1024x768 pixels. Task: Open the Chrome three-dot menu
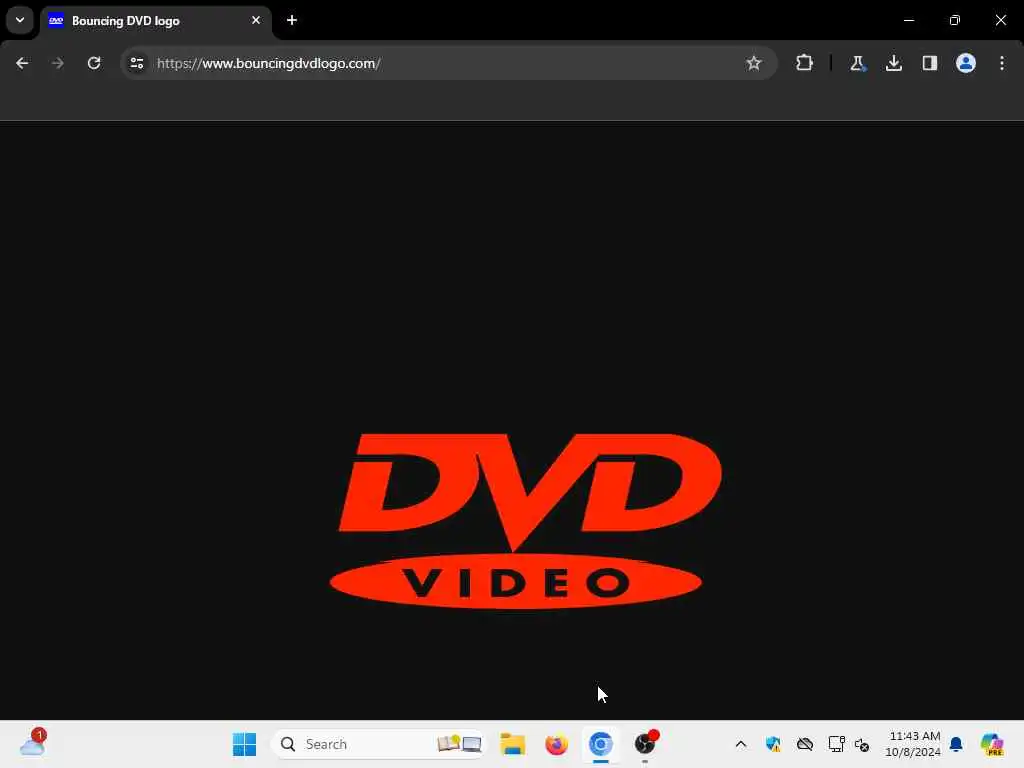click(x=1002, y=63)
